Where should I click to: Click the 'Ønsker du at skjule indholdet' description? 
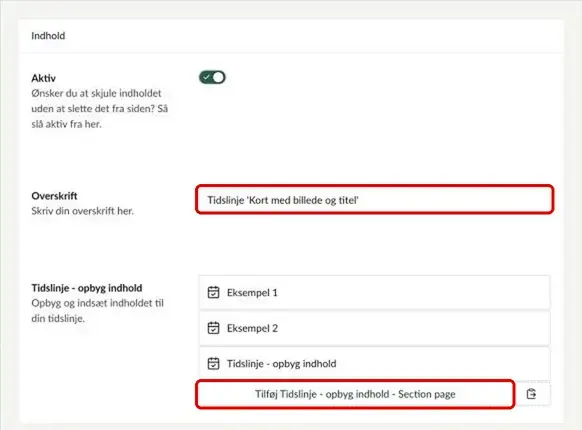point(99,108)
